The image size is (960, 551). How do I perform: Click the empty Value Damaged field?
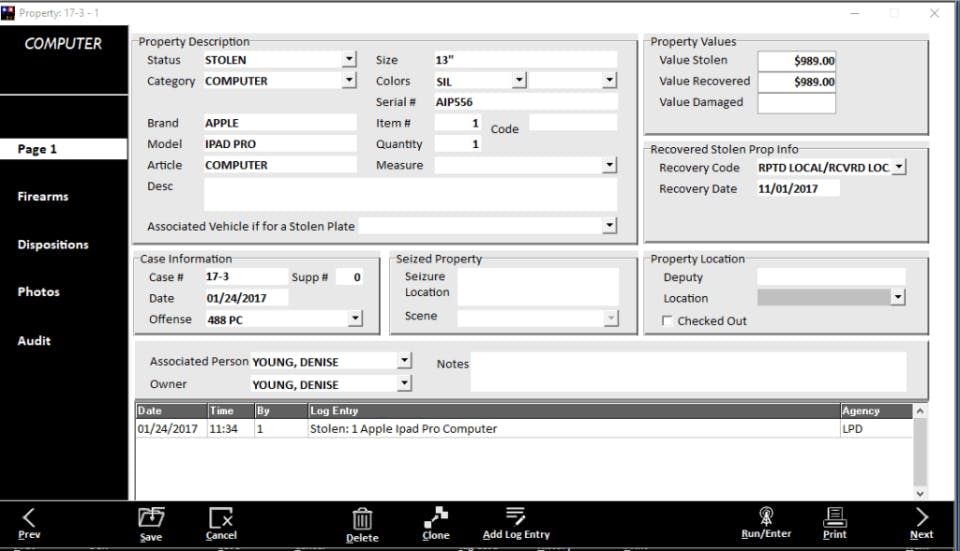coord(797,103)
